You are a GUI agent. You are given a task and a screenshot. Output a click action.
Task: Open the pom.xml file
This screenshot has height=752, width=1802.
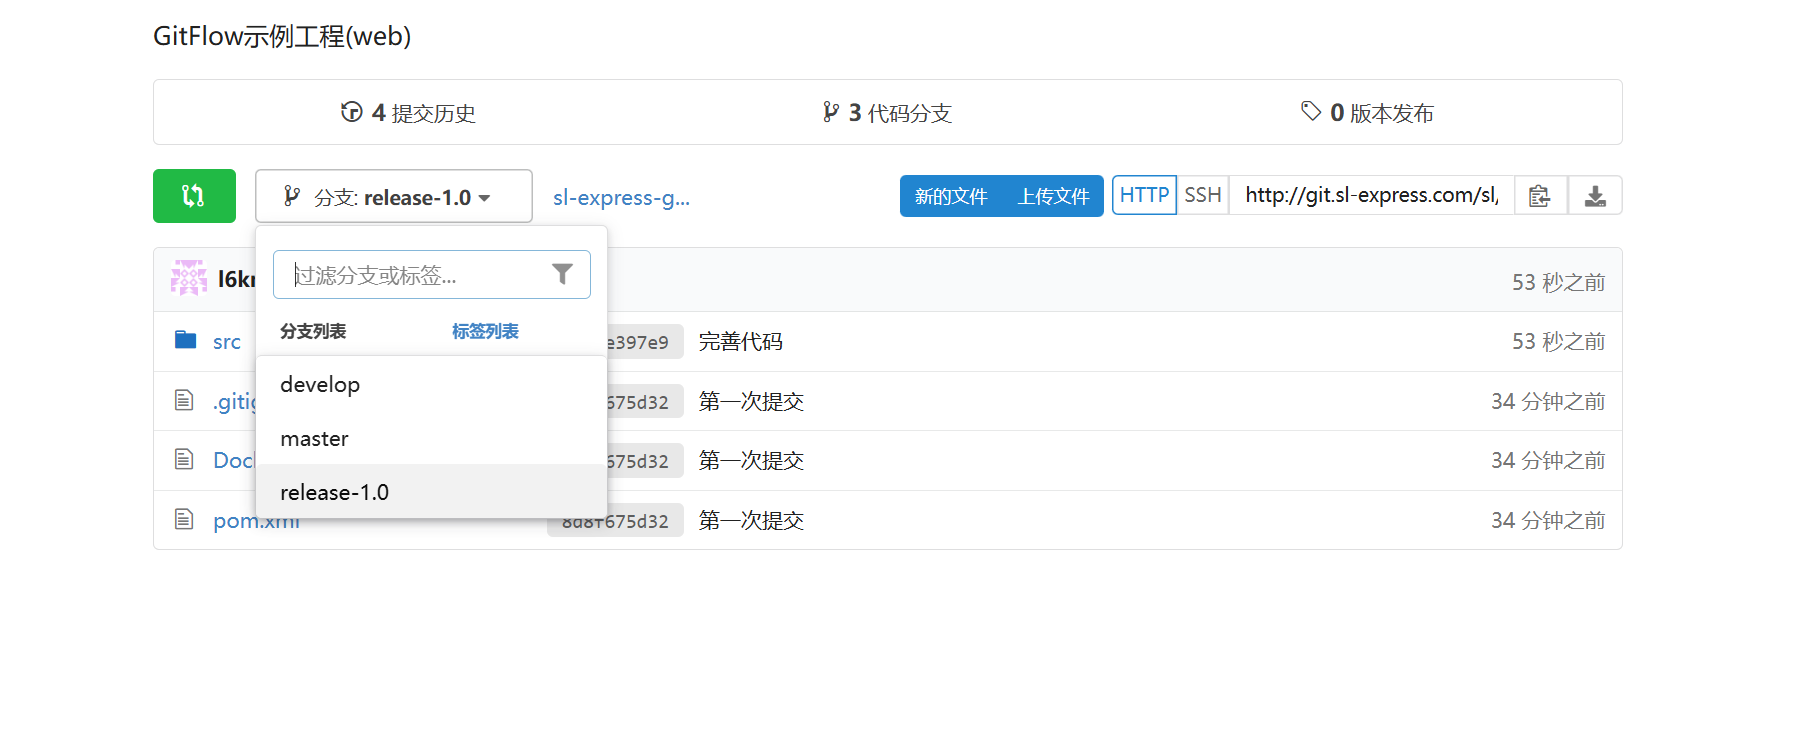tap(256, 521)
